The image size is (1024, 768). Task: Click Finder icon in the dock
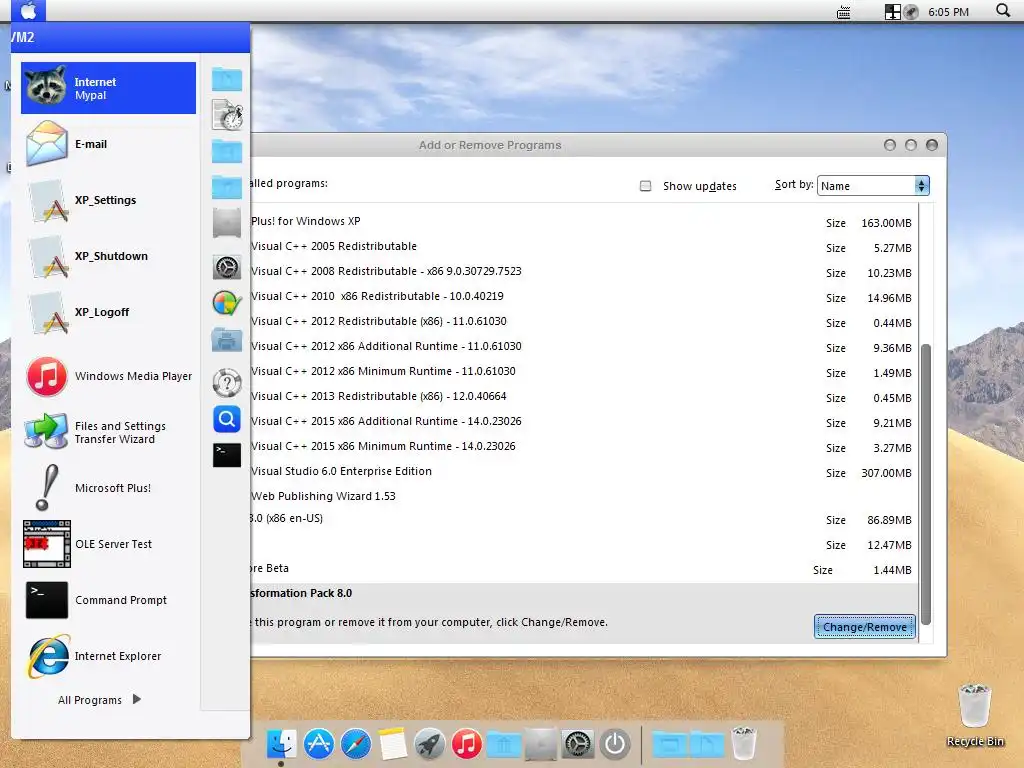point(281,743)
